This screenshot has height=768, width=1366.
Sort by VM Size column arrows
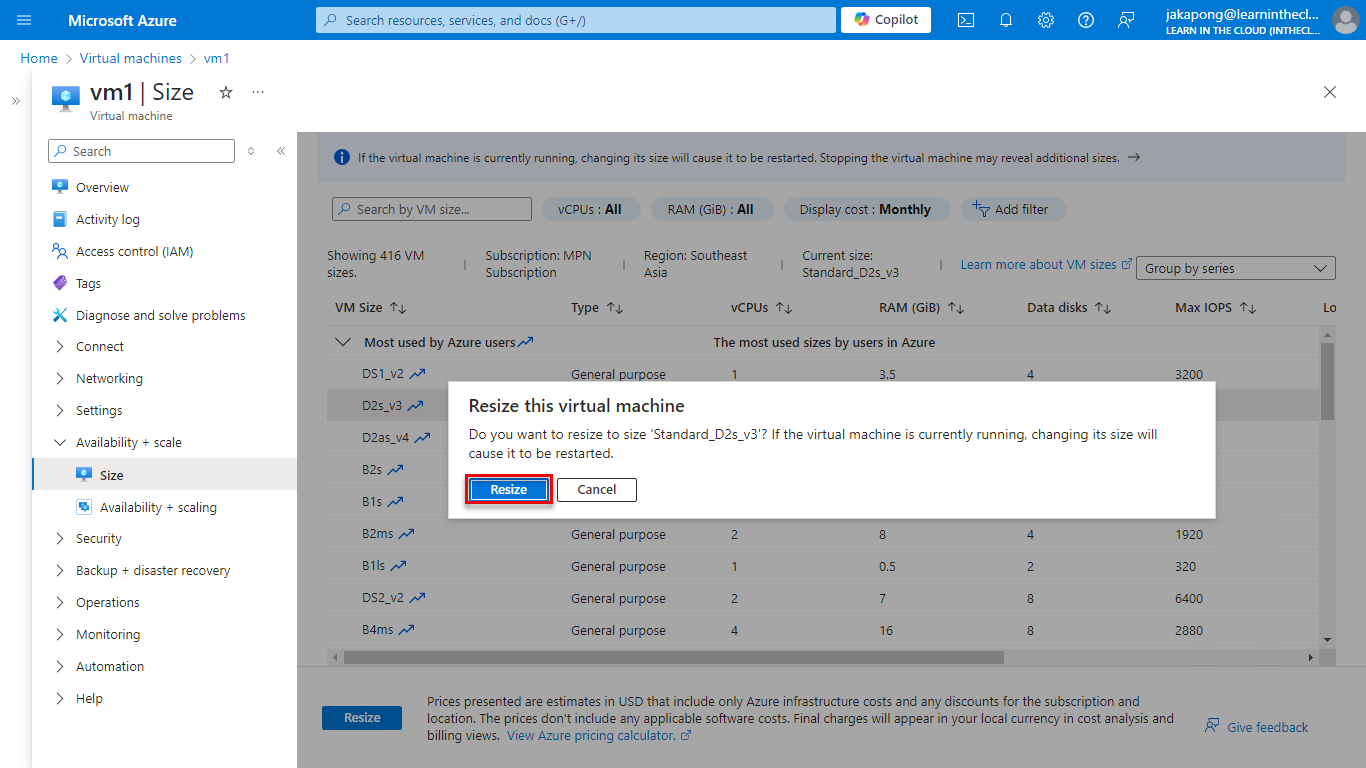398,308
